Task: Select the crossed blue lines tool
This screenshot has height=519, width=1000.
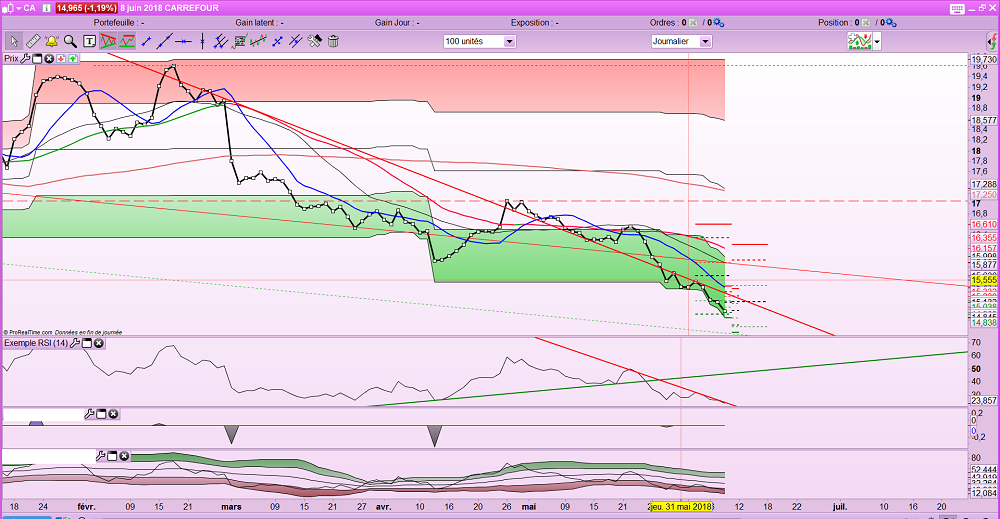Action: tap(296, 41)
